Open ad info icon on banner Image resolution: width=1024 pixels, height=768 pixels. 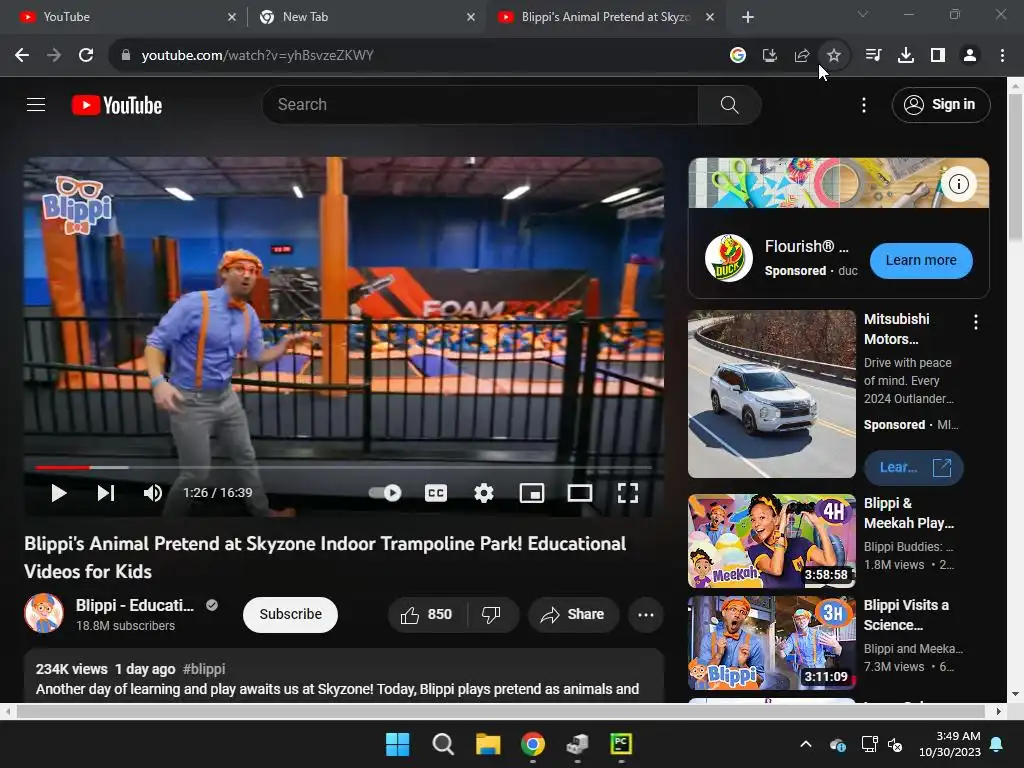point(958,184)
